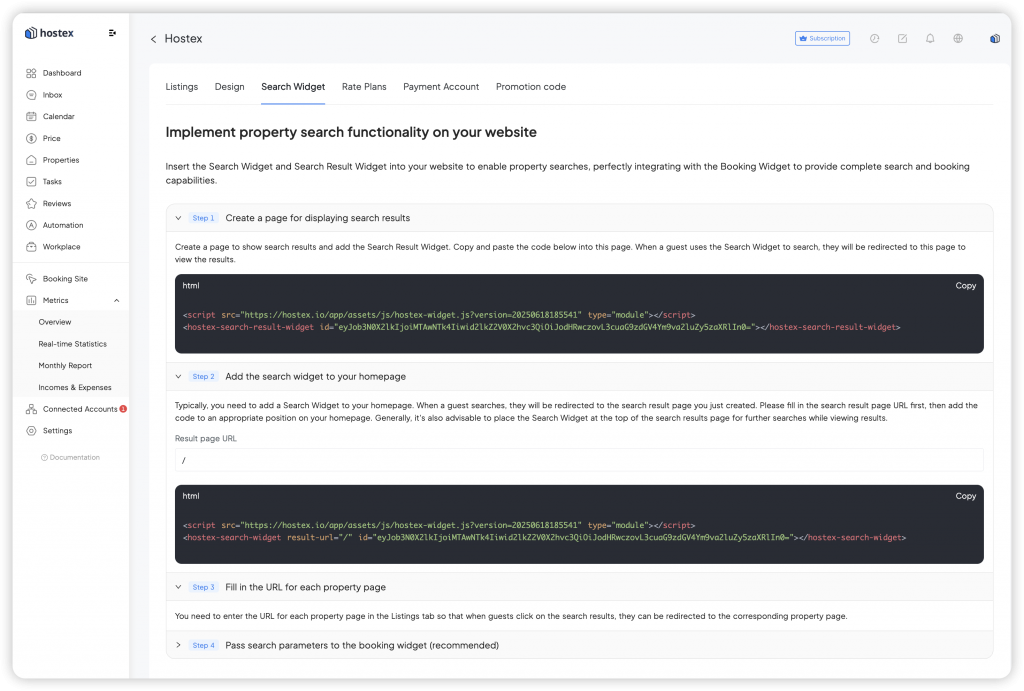Click the Reviews star icon
The height and width of the screenshot is (691, 1024).
coord(31,204)
